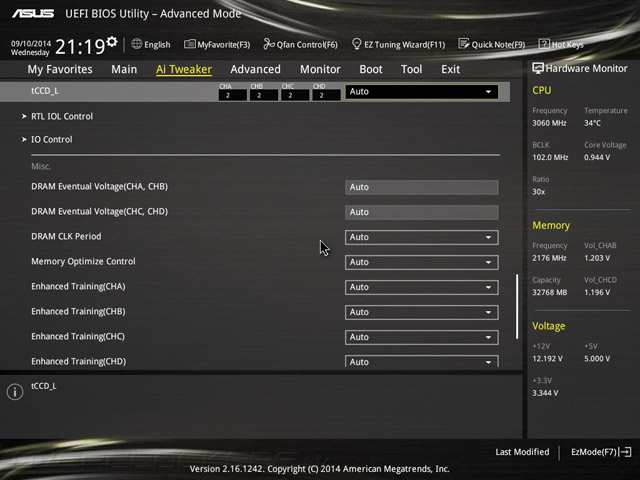
Task: Open Quick Note(F9)
Action: (492, 44)
